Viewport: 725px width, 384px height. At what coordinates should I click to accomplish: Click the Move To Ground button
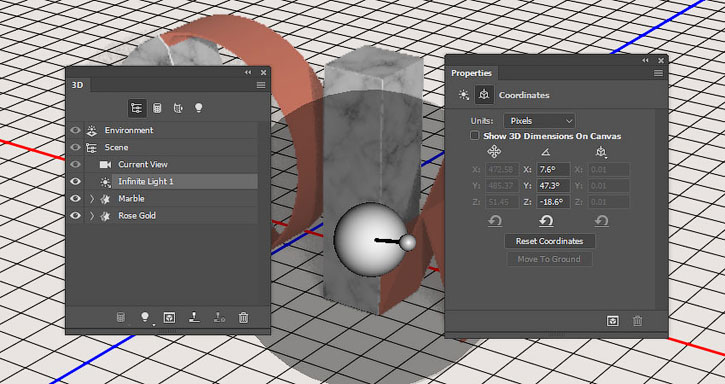tap(549, 259)
